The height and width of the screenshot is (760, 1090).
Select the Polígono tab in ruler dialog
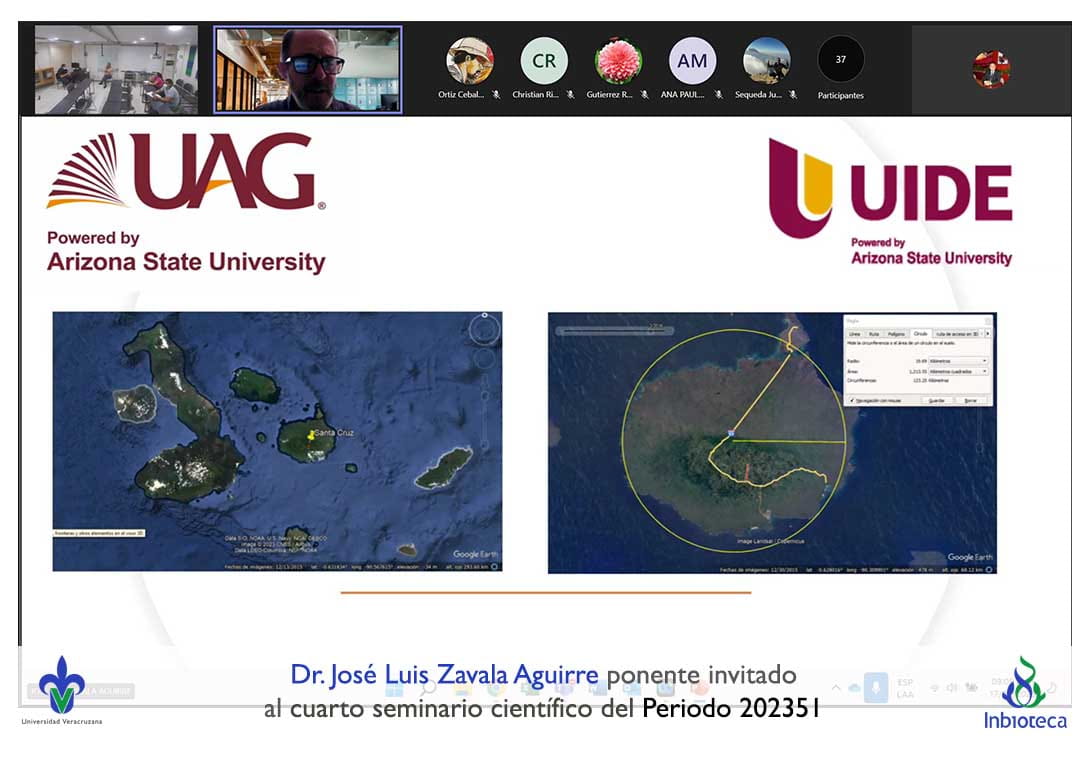coord(894,334)
